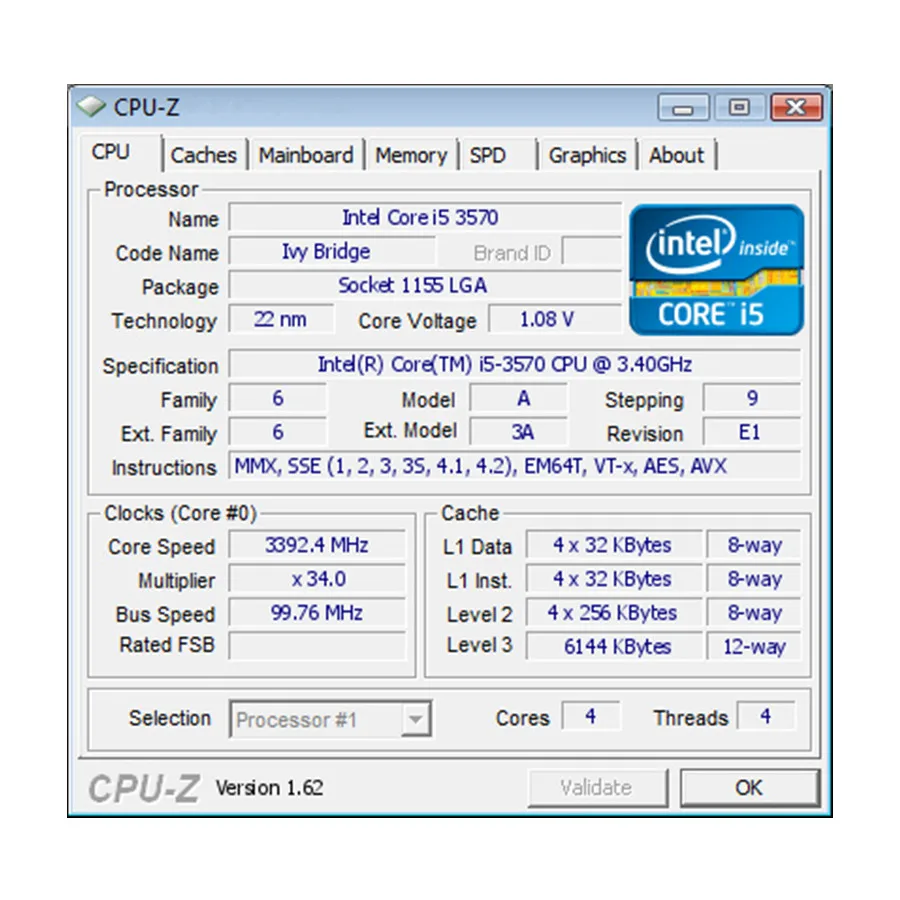Click the Level 3 12-way associativity value
This screenshot has width=900, height=900.
point(754,646)
